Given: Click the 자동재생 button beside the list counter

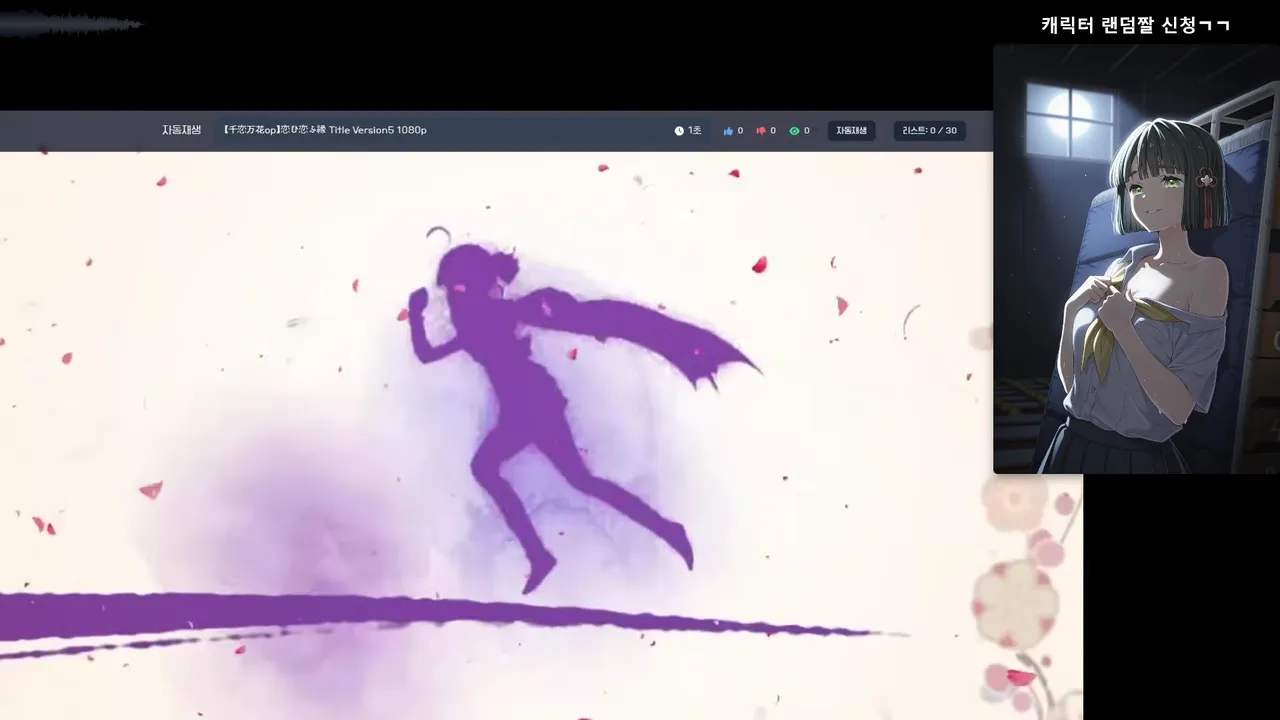Looking at the screenshot, I should (x=851, y=131).
